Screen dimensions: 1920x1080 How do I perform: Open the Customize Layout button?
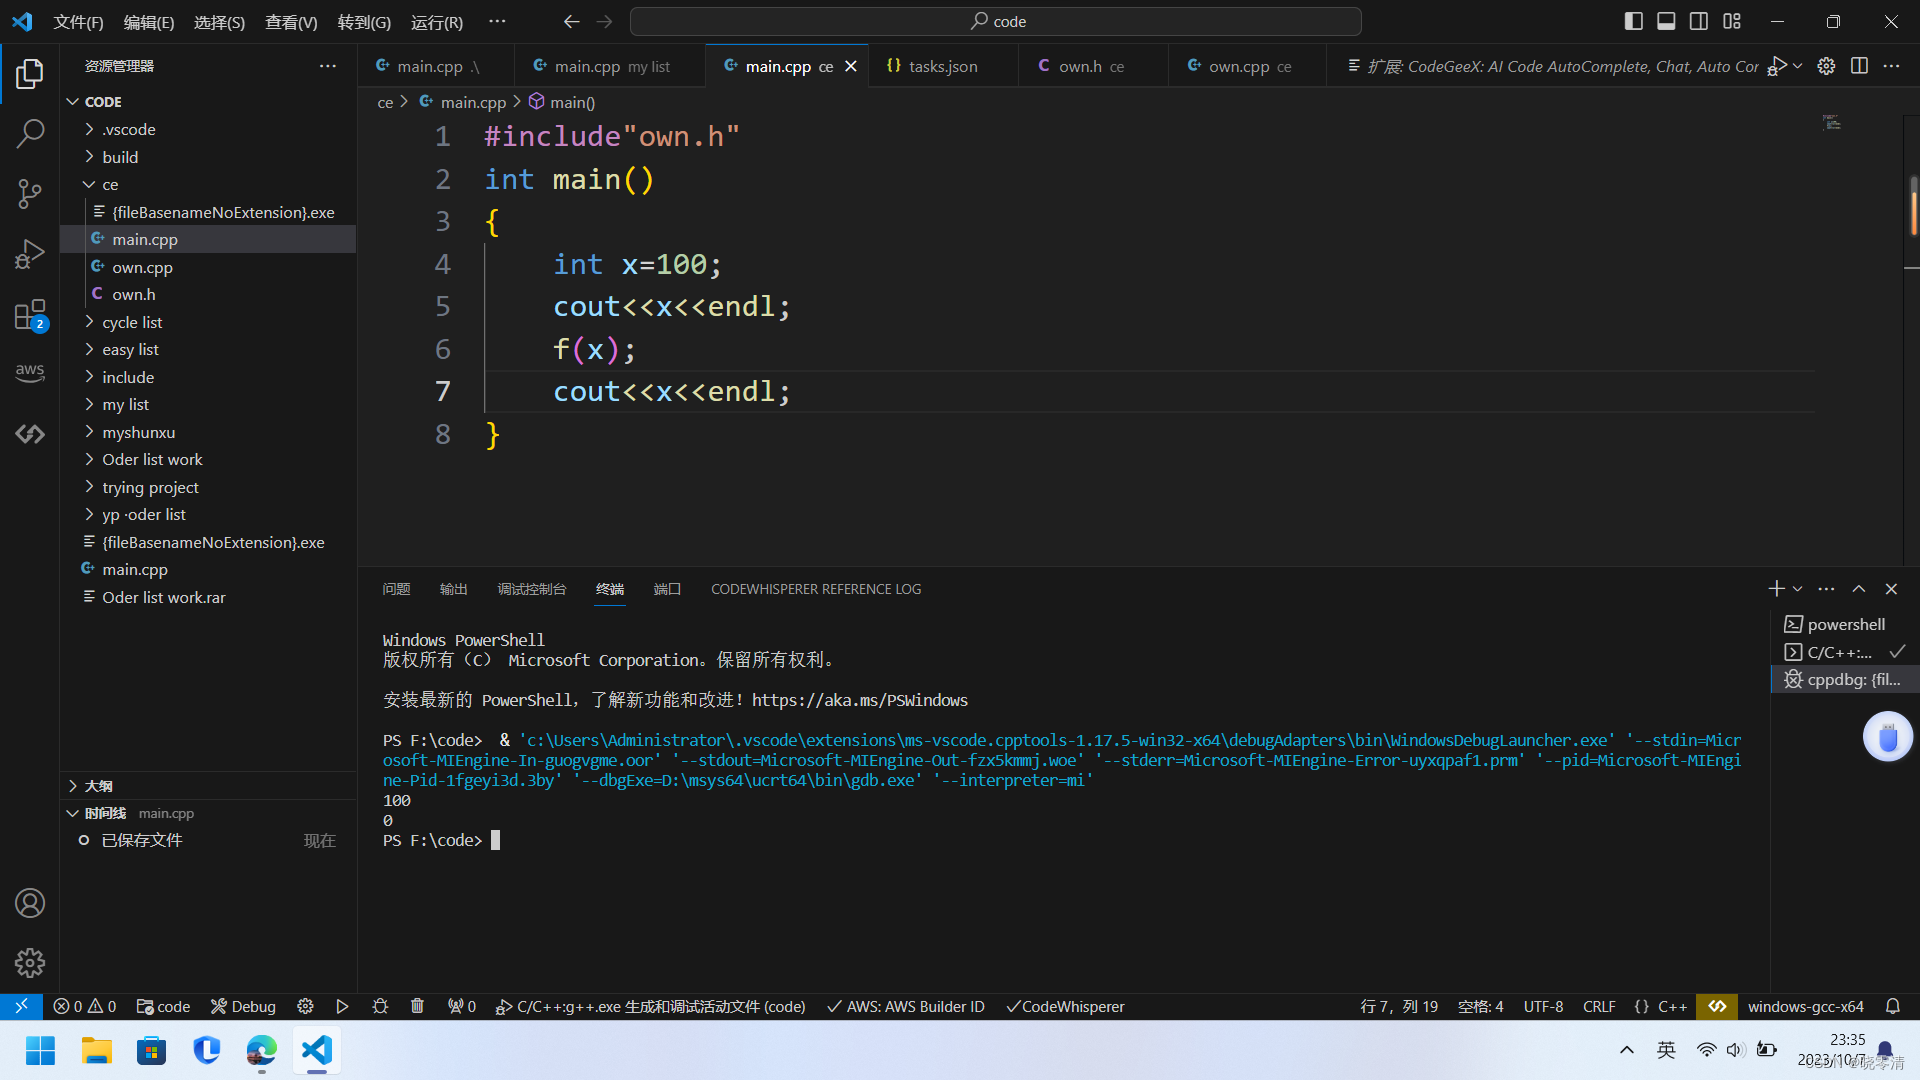tap(1732, 22)
